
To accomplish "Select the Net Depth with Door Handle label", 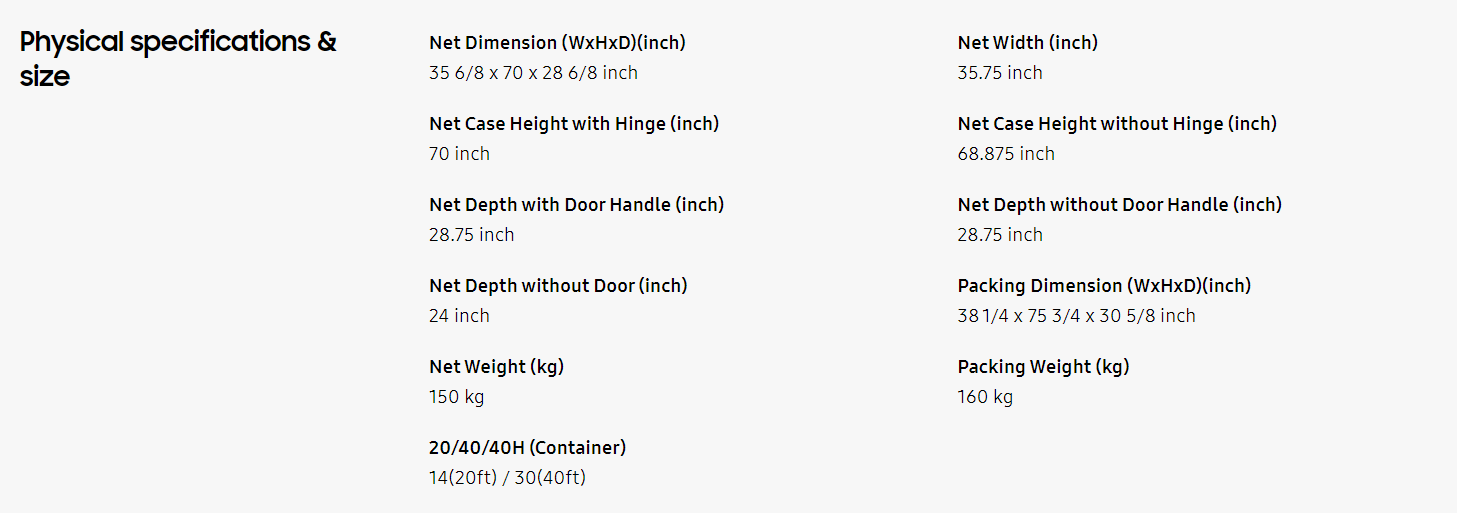I will pos(576,205).
